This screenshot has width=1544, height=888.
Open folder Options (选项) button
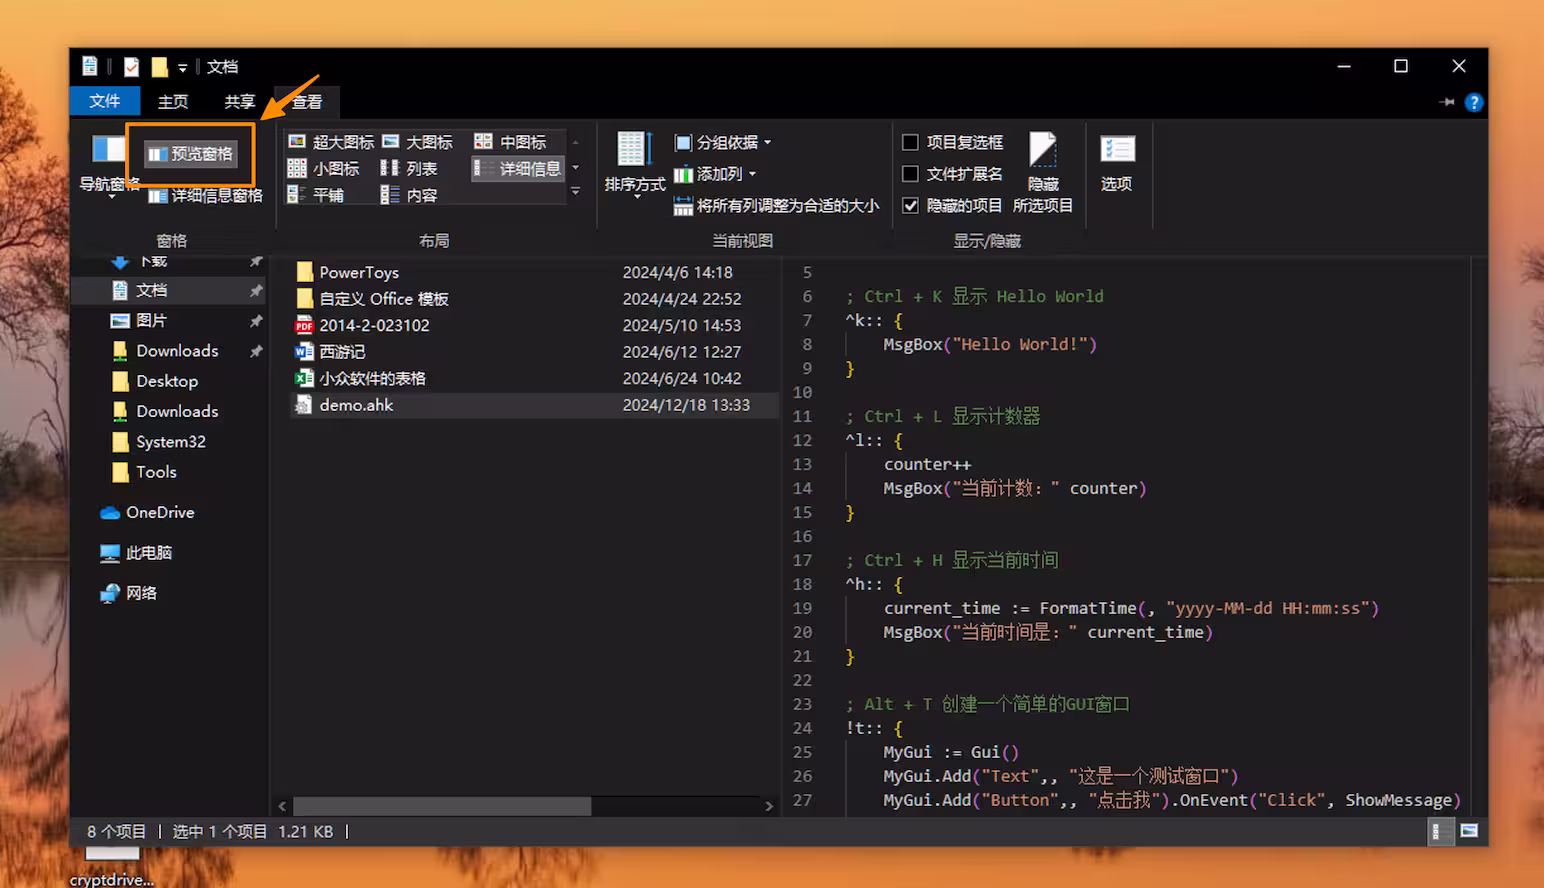(x=1116, y=162)
